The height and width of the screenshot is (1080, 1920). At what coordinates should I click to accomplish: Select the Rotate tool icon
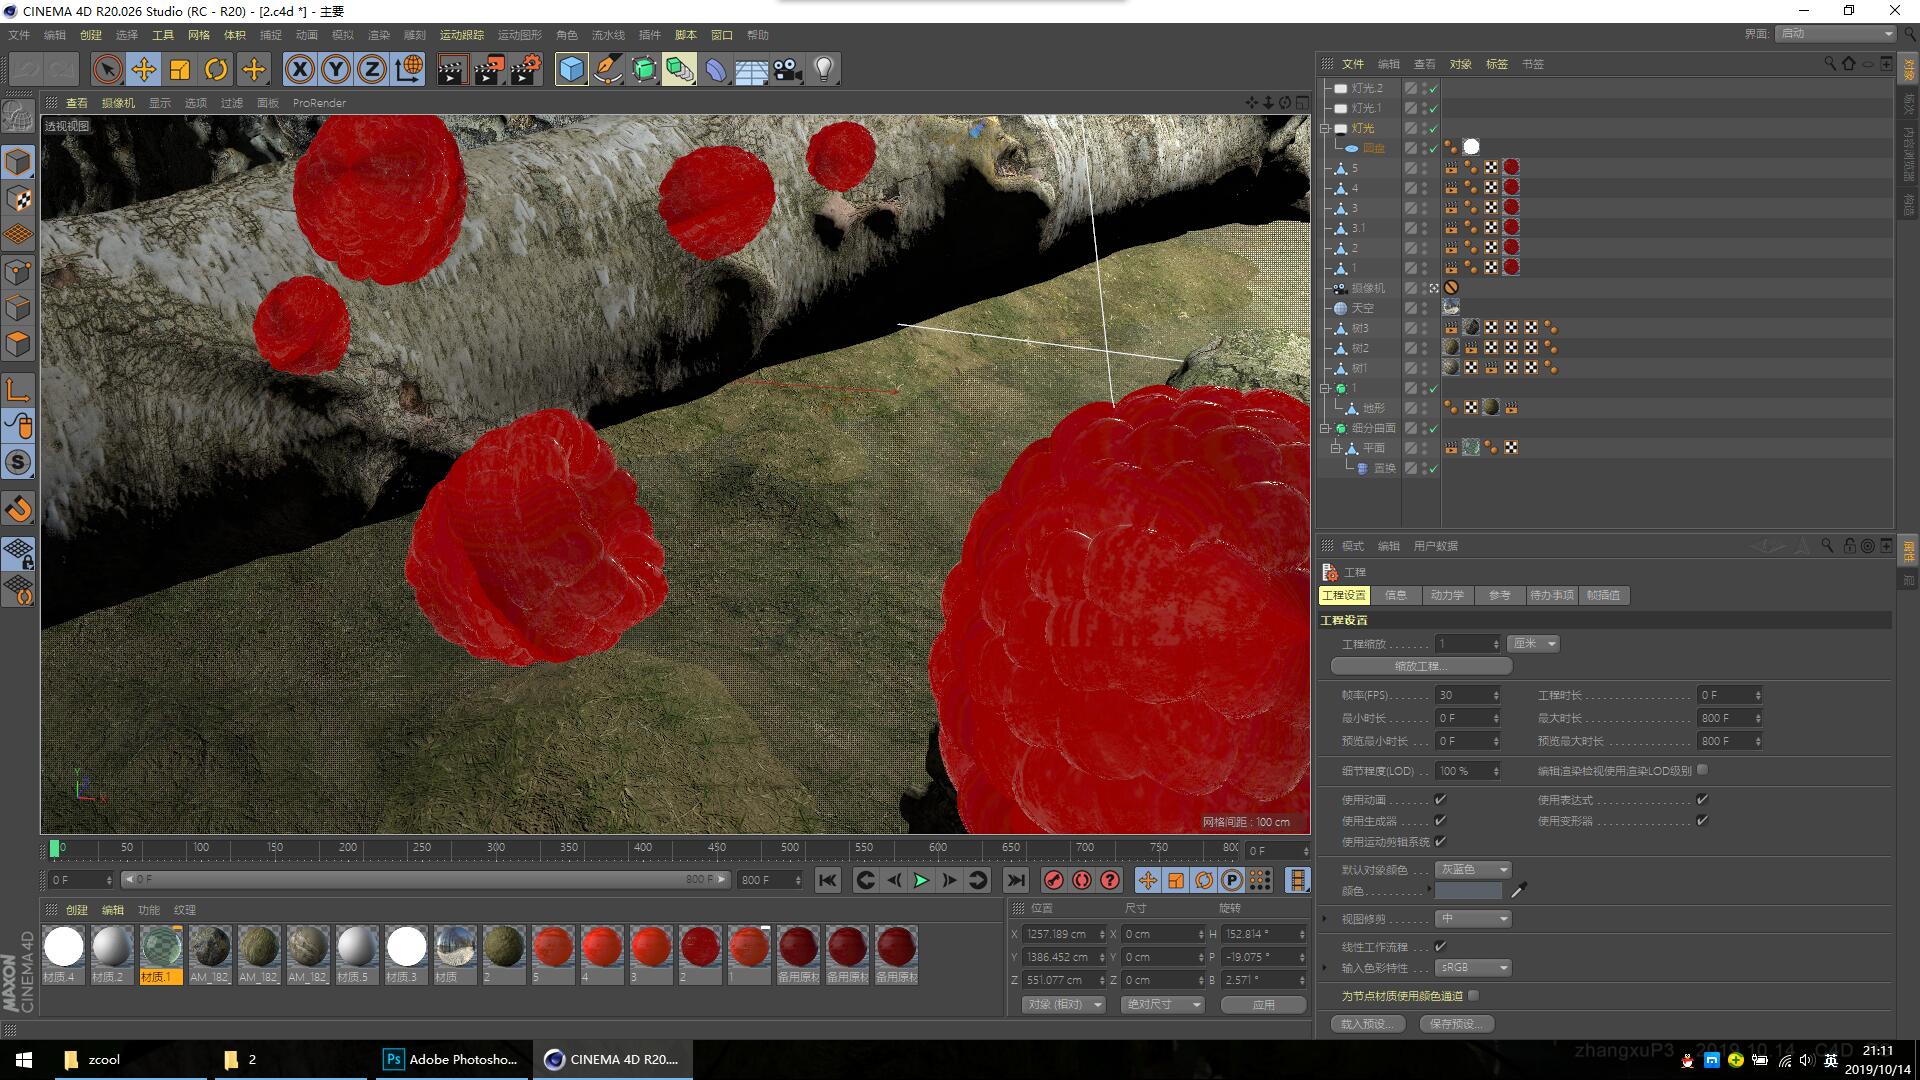216,69
